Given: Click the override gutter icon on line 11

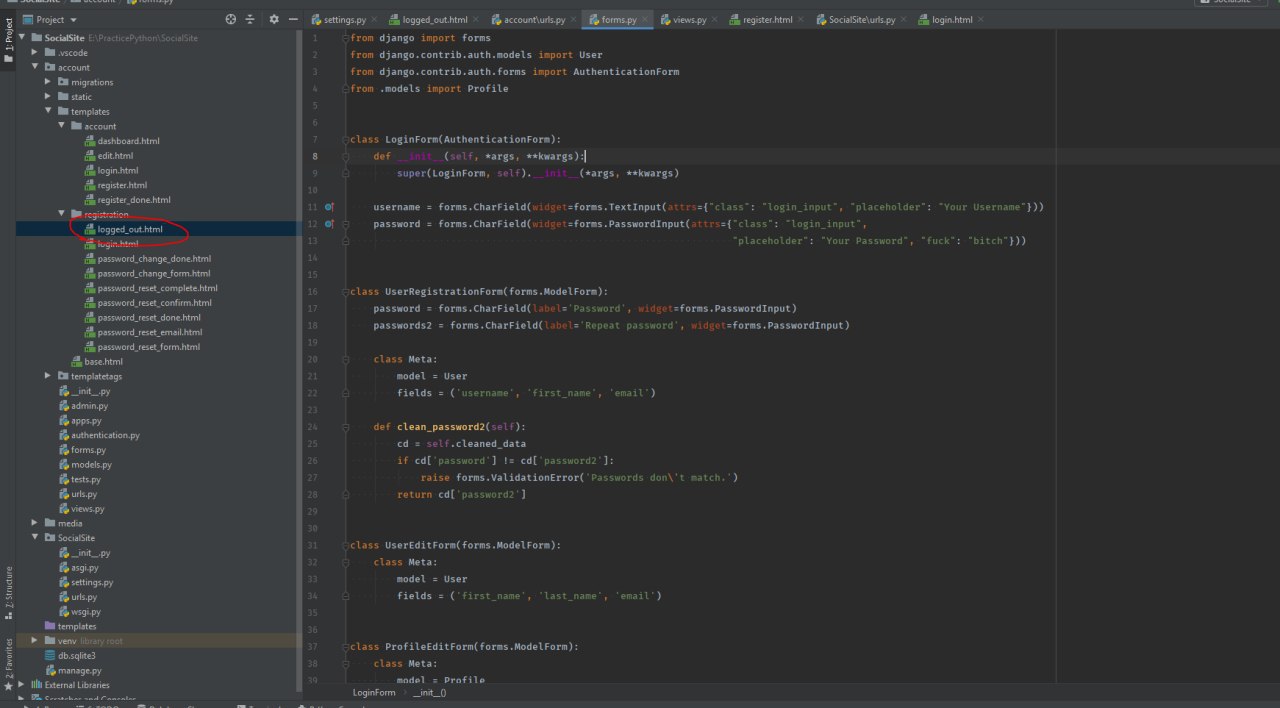Looking at the screenshot, I should click(x=329, y=207).
